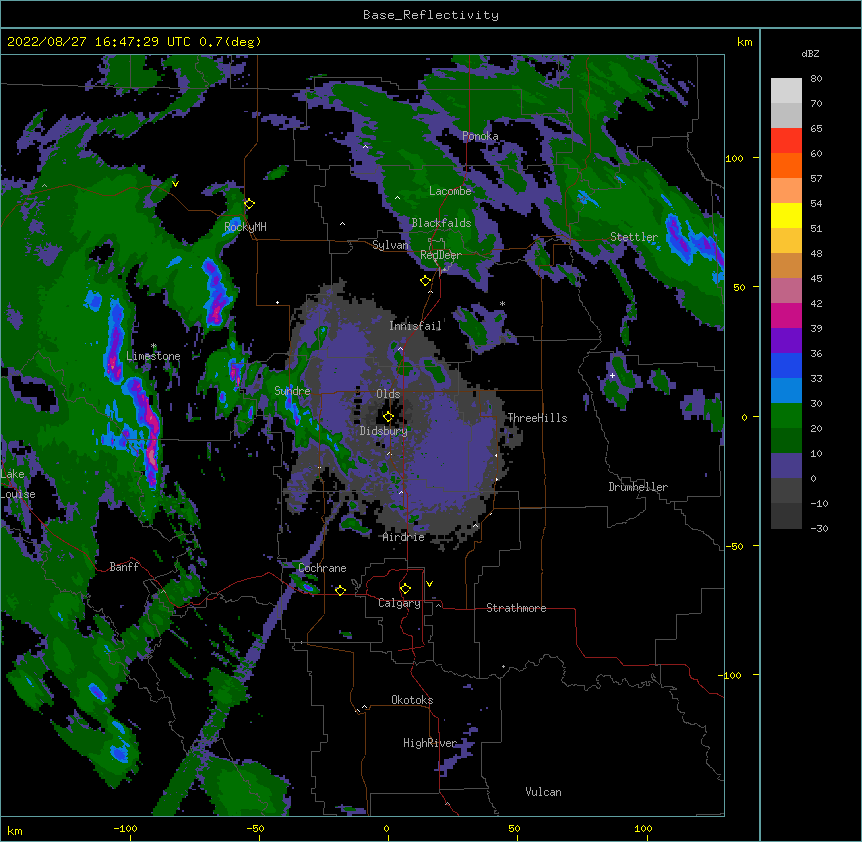Click the Vulcan city label
This screenshot has width=862, height=842.
pos(543,792)
